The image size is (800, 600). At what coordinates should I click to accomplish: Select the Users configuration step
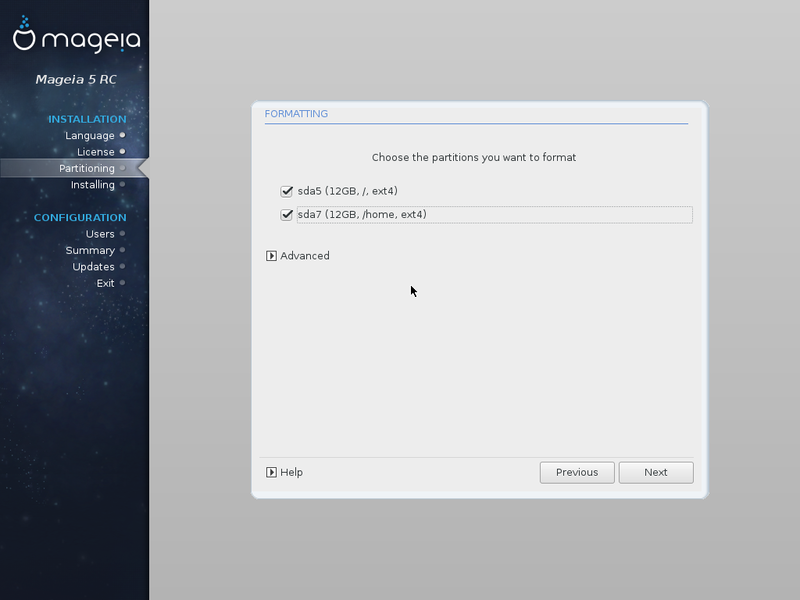coord(100,234)
